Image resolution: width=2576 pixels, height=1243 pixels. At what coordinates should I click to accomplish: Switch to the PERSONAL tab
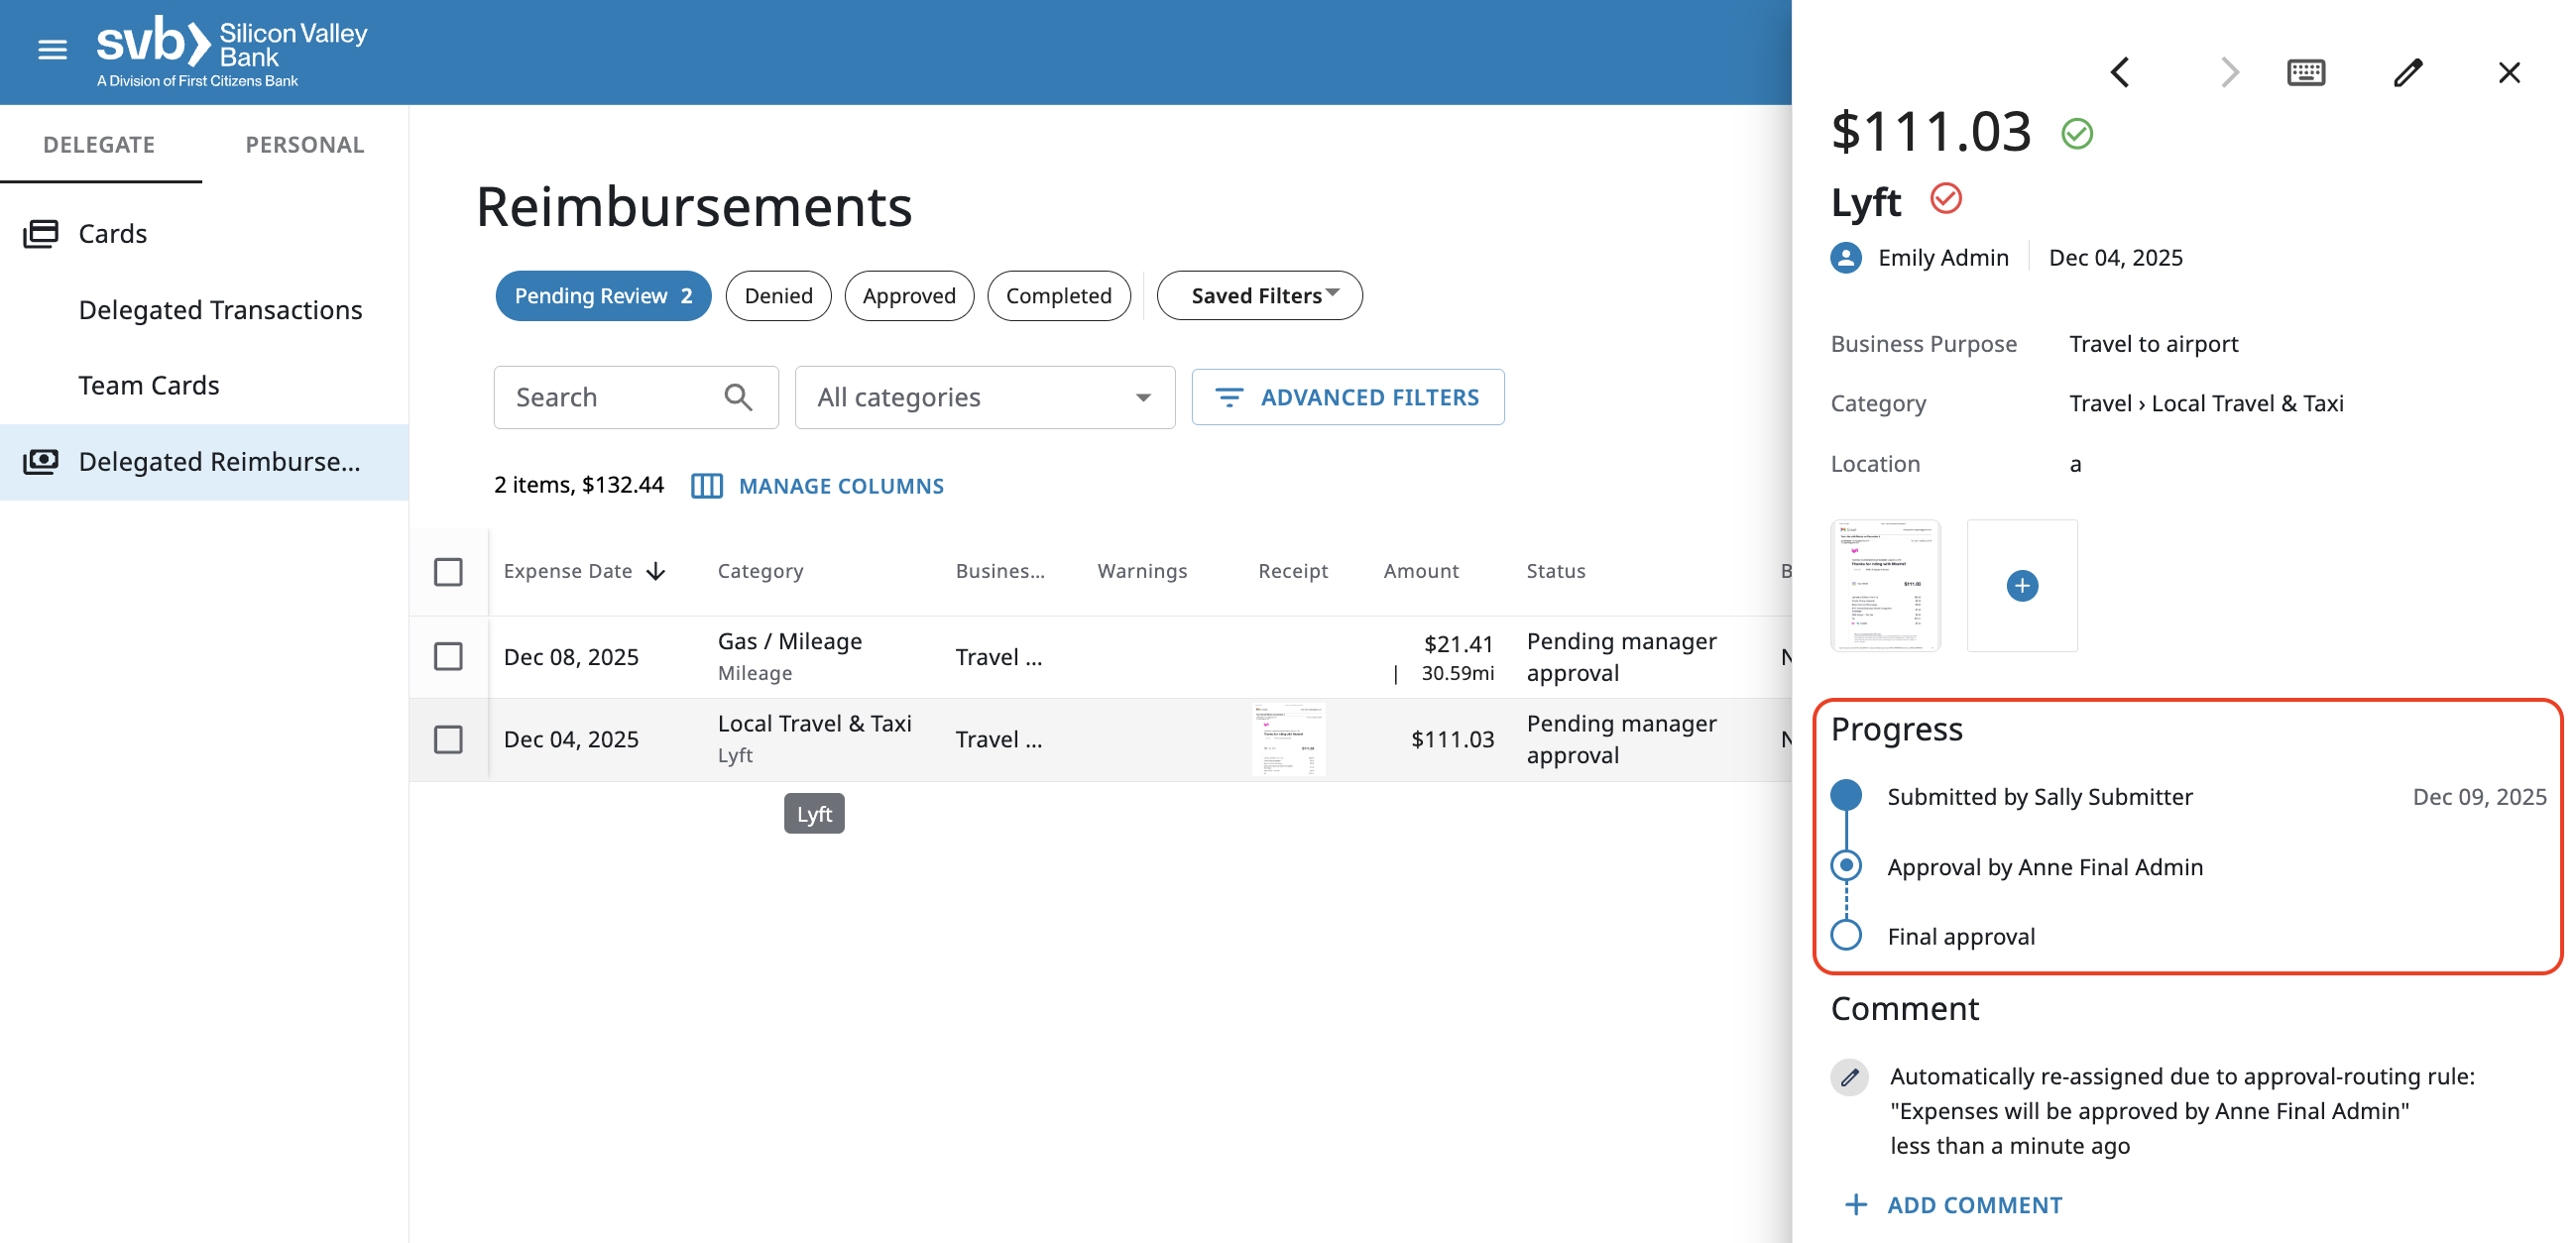[304, 144]
